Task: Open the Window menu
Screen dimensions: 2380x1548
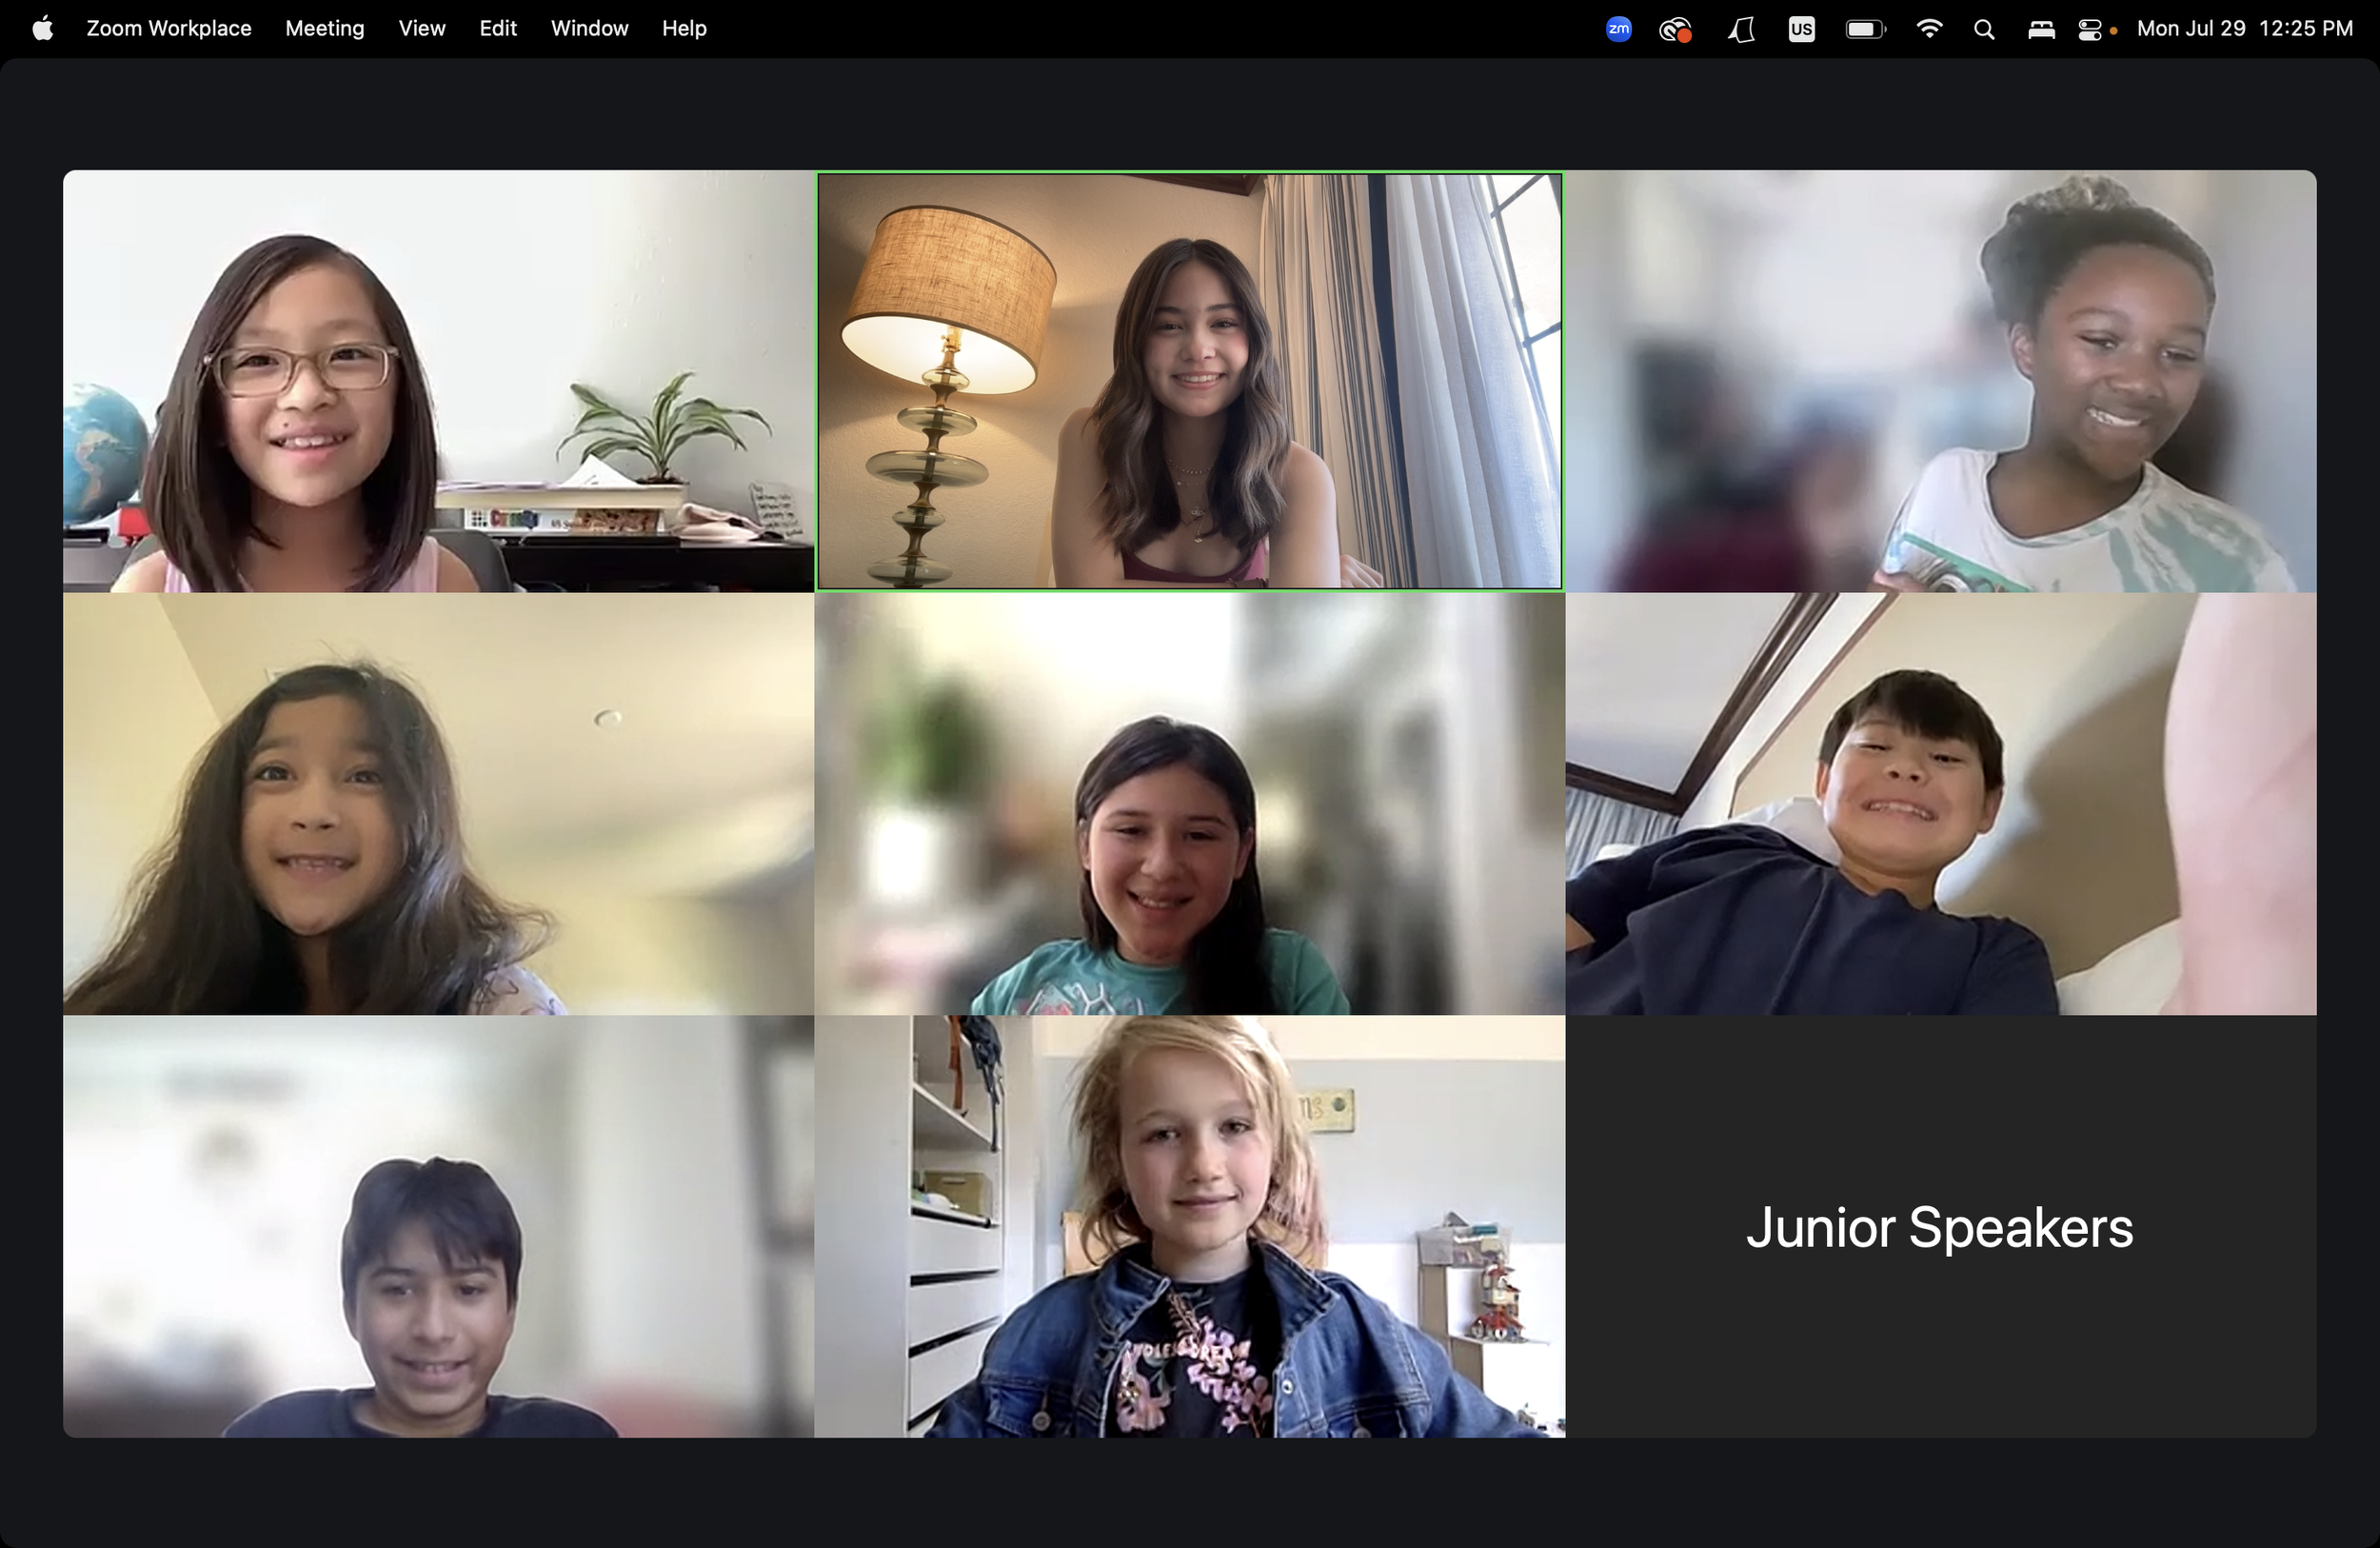Action: pos(589,29)
